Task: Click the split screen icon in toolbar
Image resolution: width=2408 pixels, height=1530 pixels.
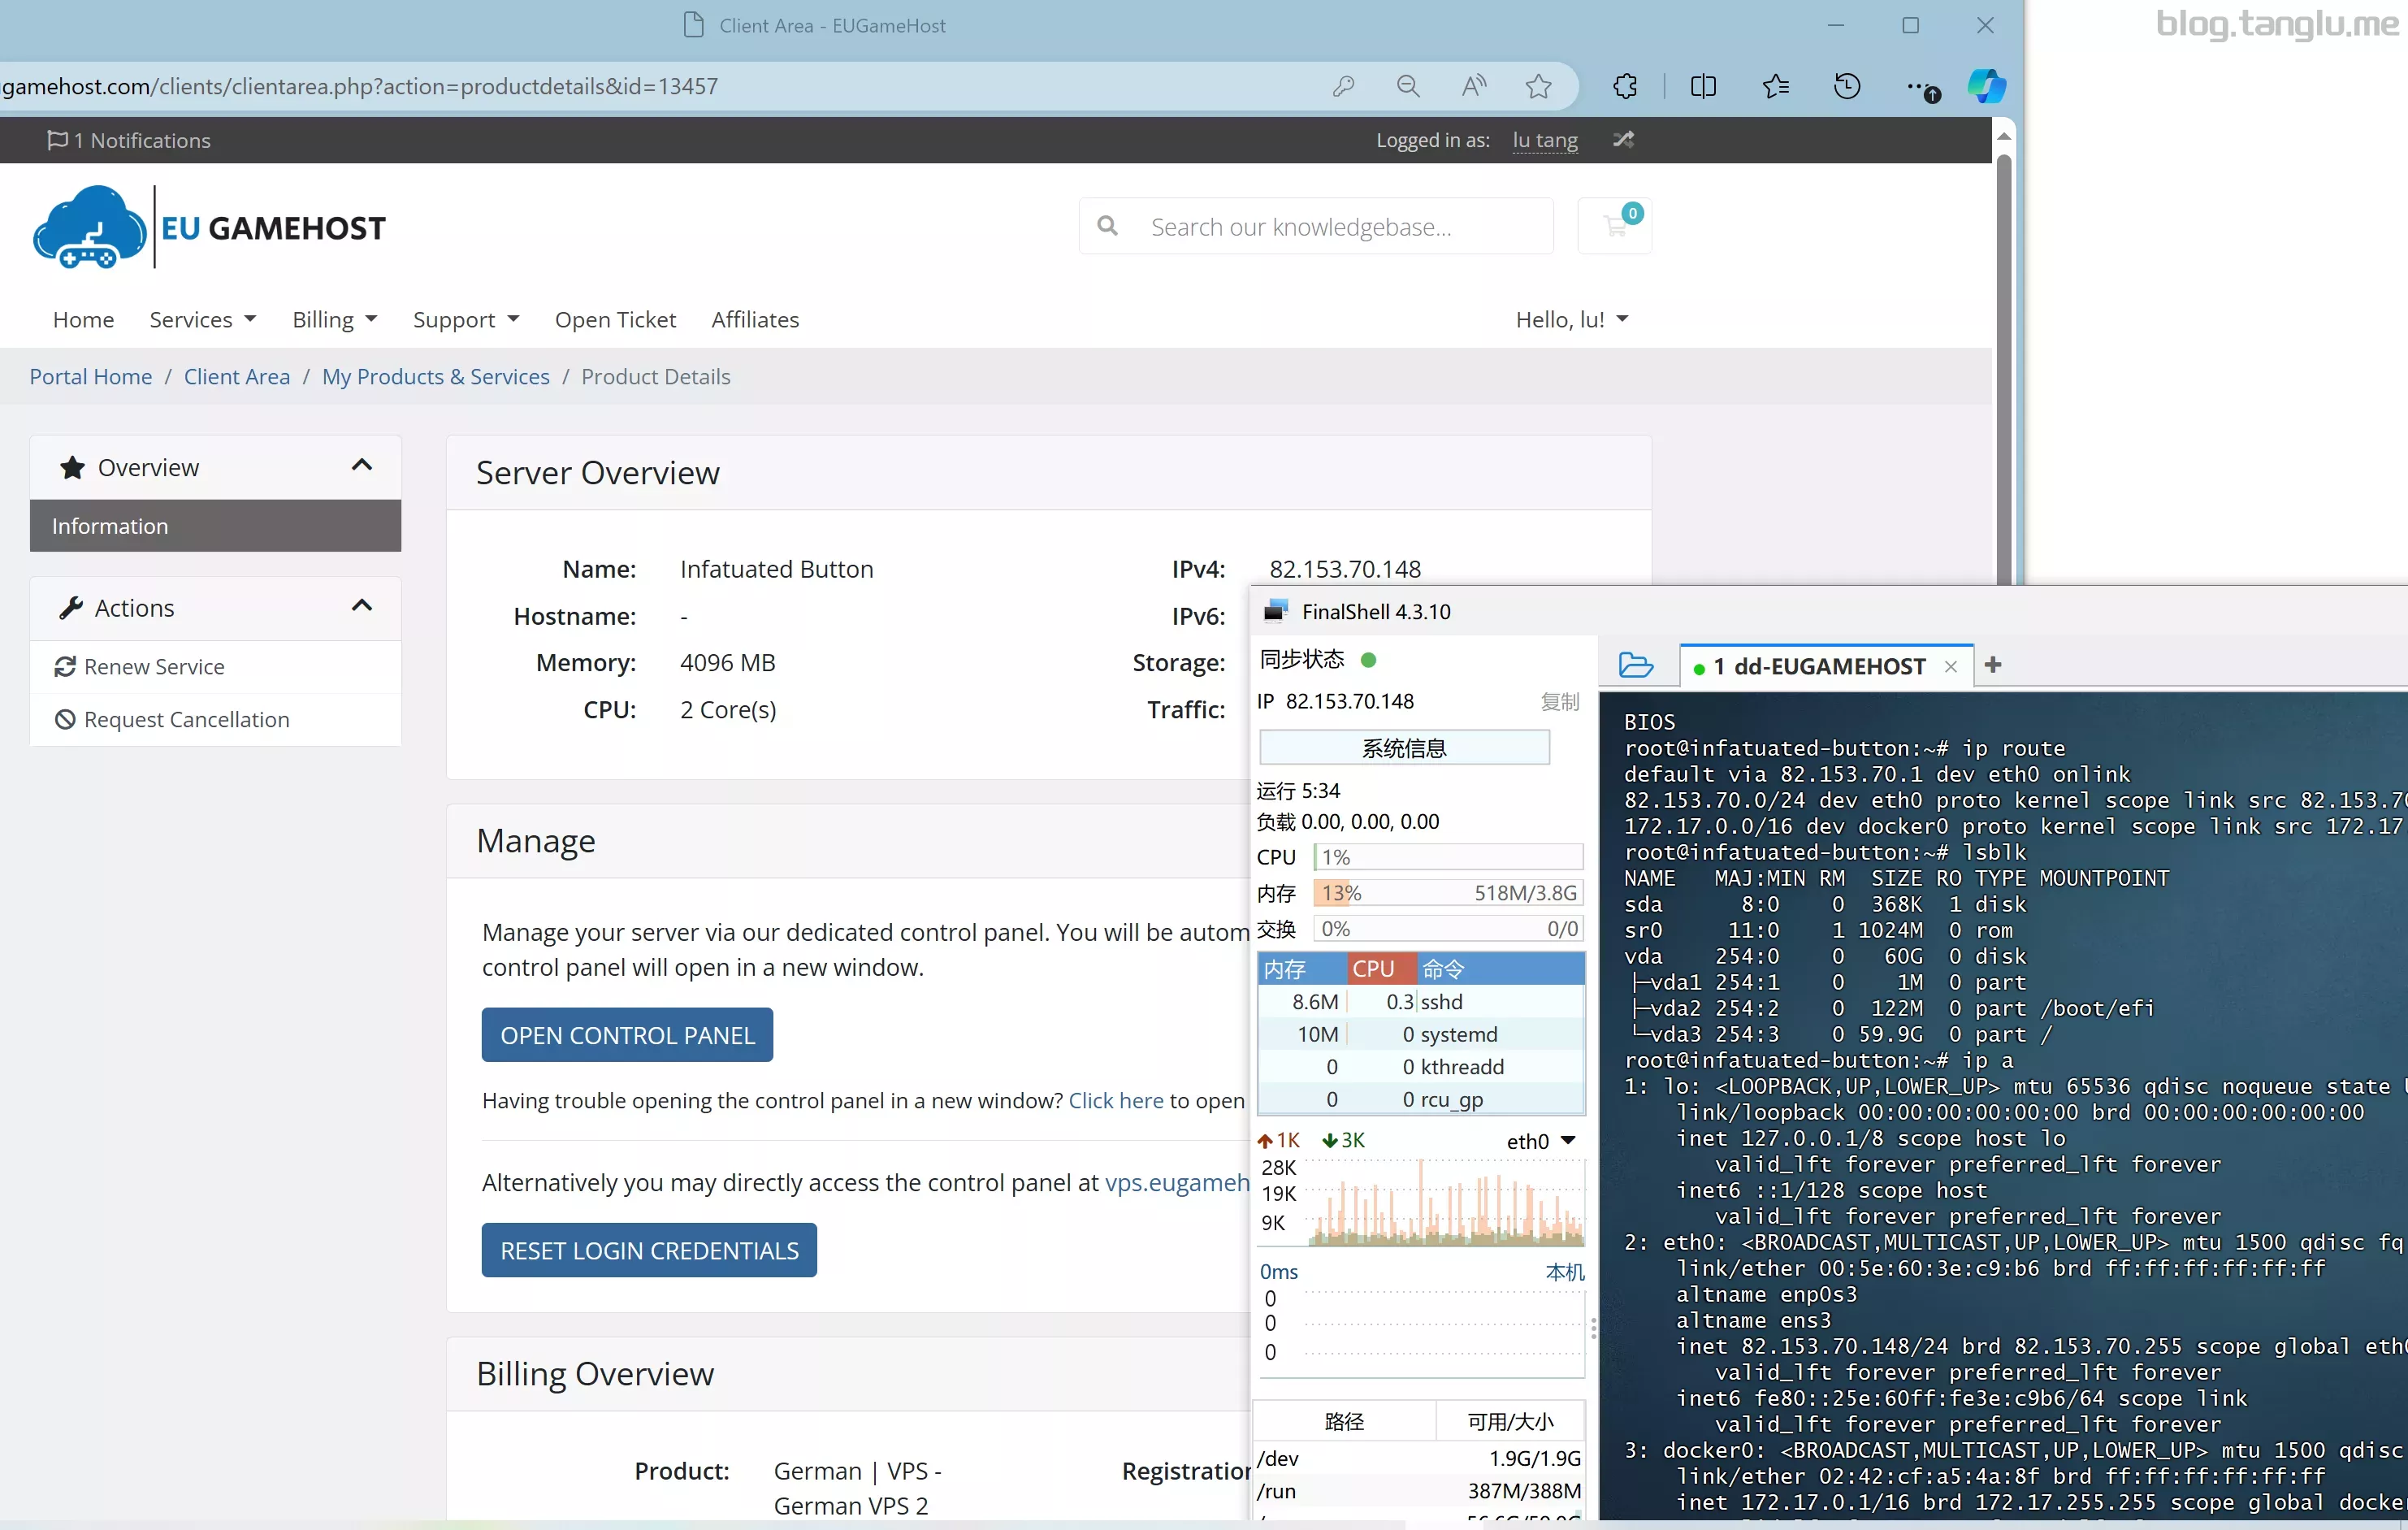Action: tap(1703, 87)
